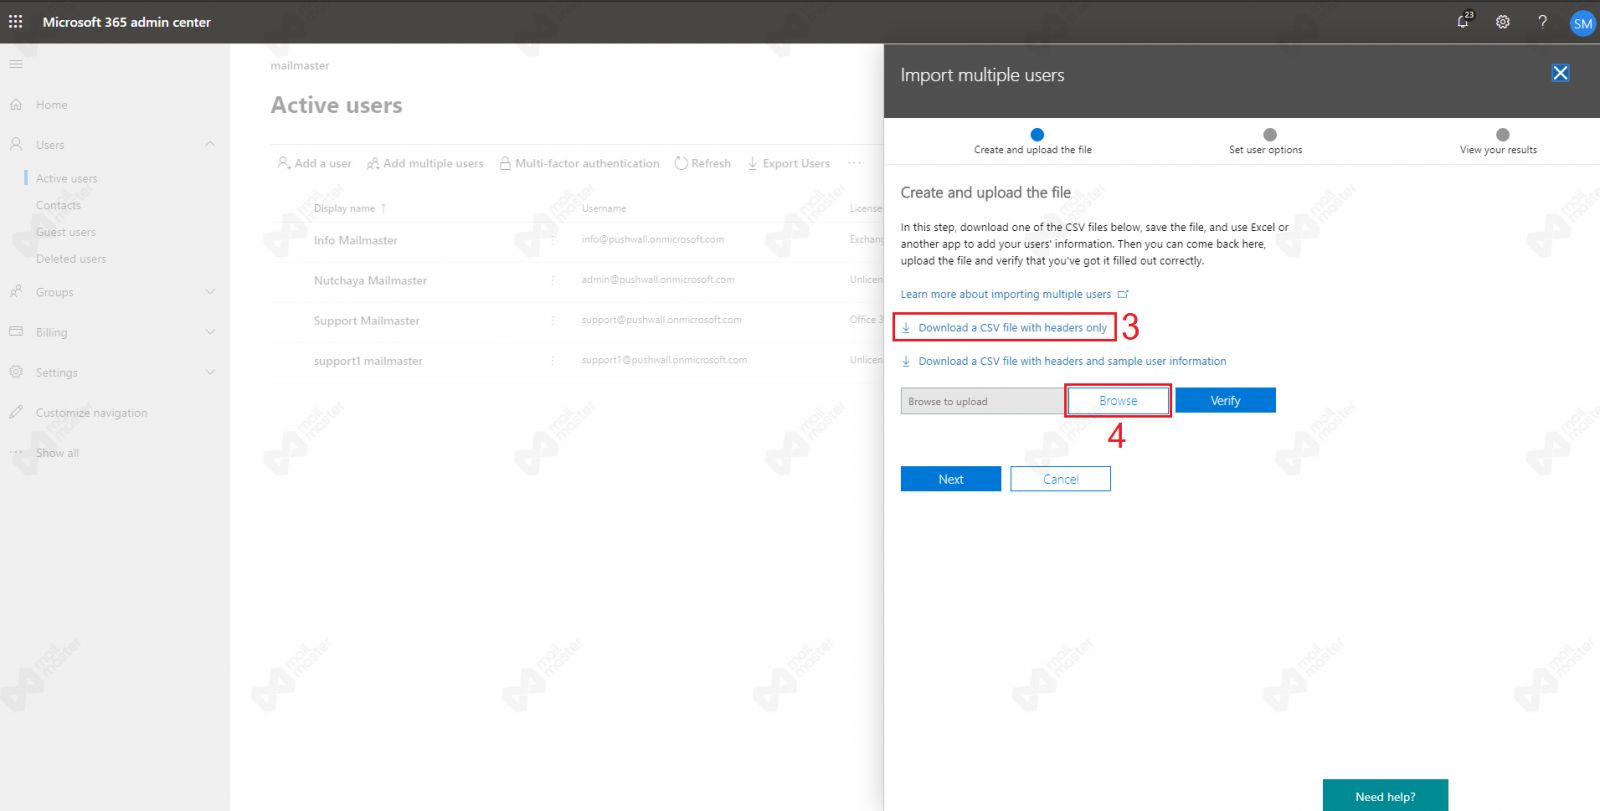Select Deleted users in sidebar
This screenshot has height=811, width=1600.
tap(71, 259)
